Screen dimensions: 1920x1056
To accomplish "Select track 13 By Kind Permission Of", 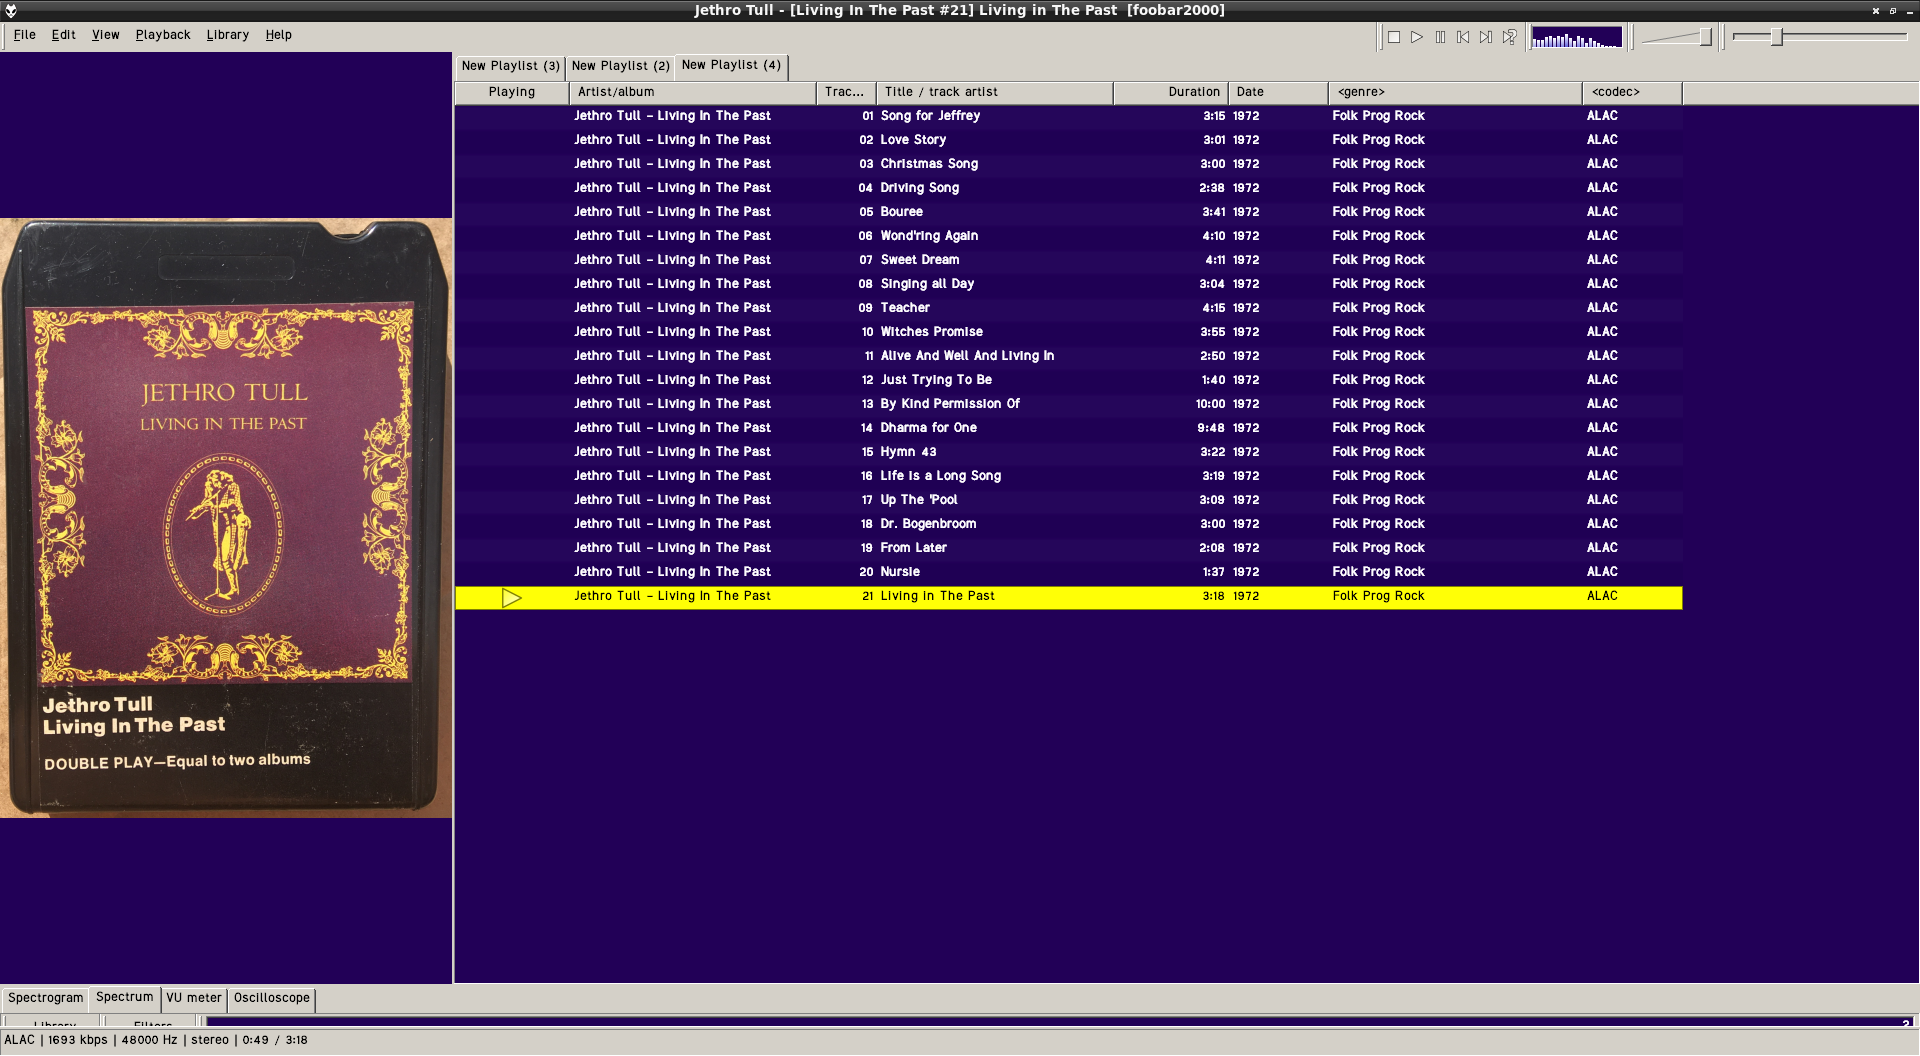I will [x=1068, y=404].
